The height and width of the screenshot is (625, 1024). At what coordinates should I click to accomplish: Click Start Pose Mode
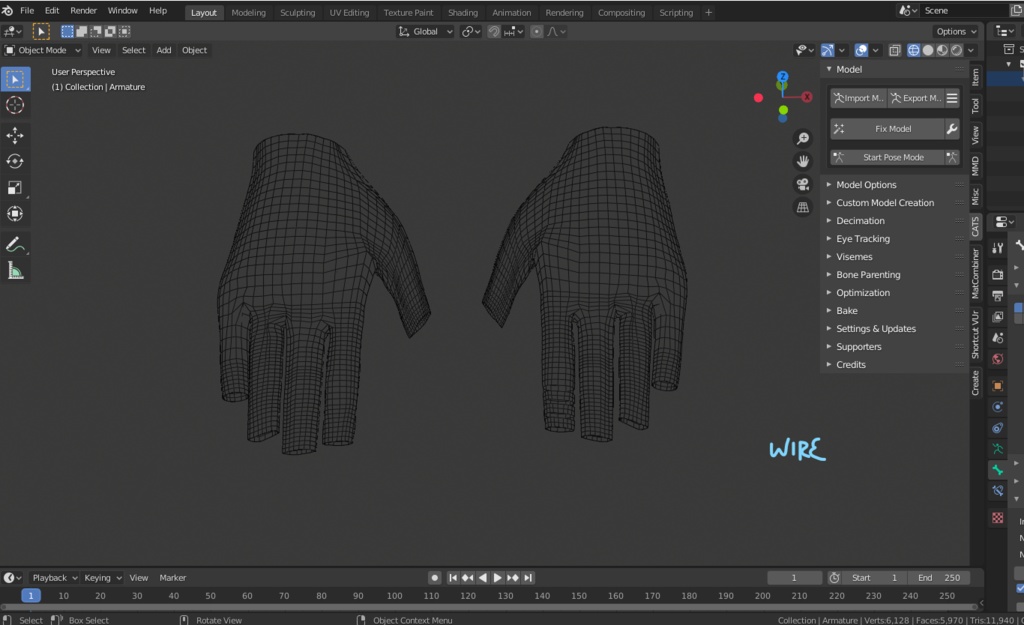point(893,157)
